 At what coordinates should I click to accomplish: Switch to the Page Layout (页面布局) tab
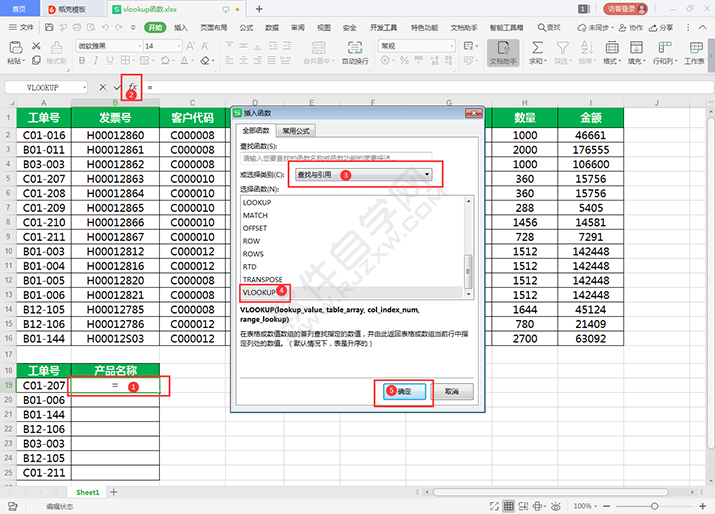[x=213, y=27]
